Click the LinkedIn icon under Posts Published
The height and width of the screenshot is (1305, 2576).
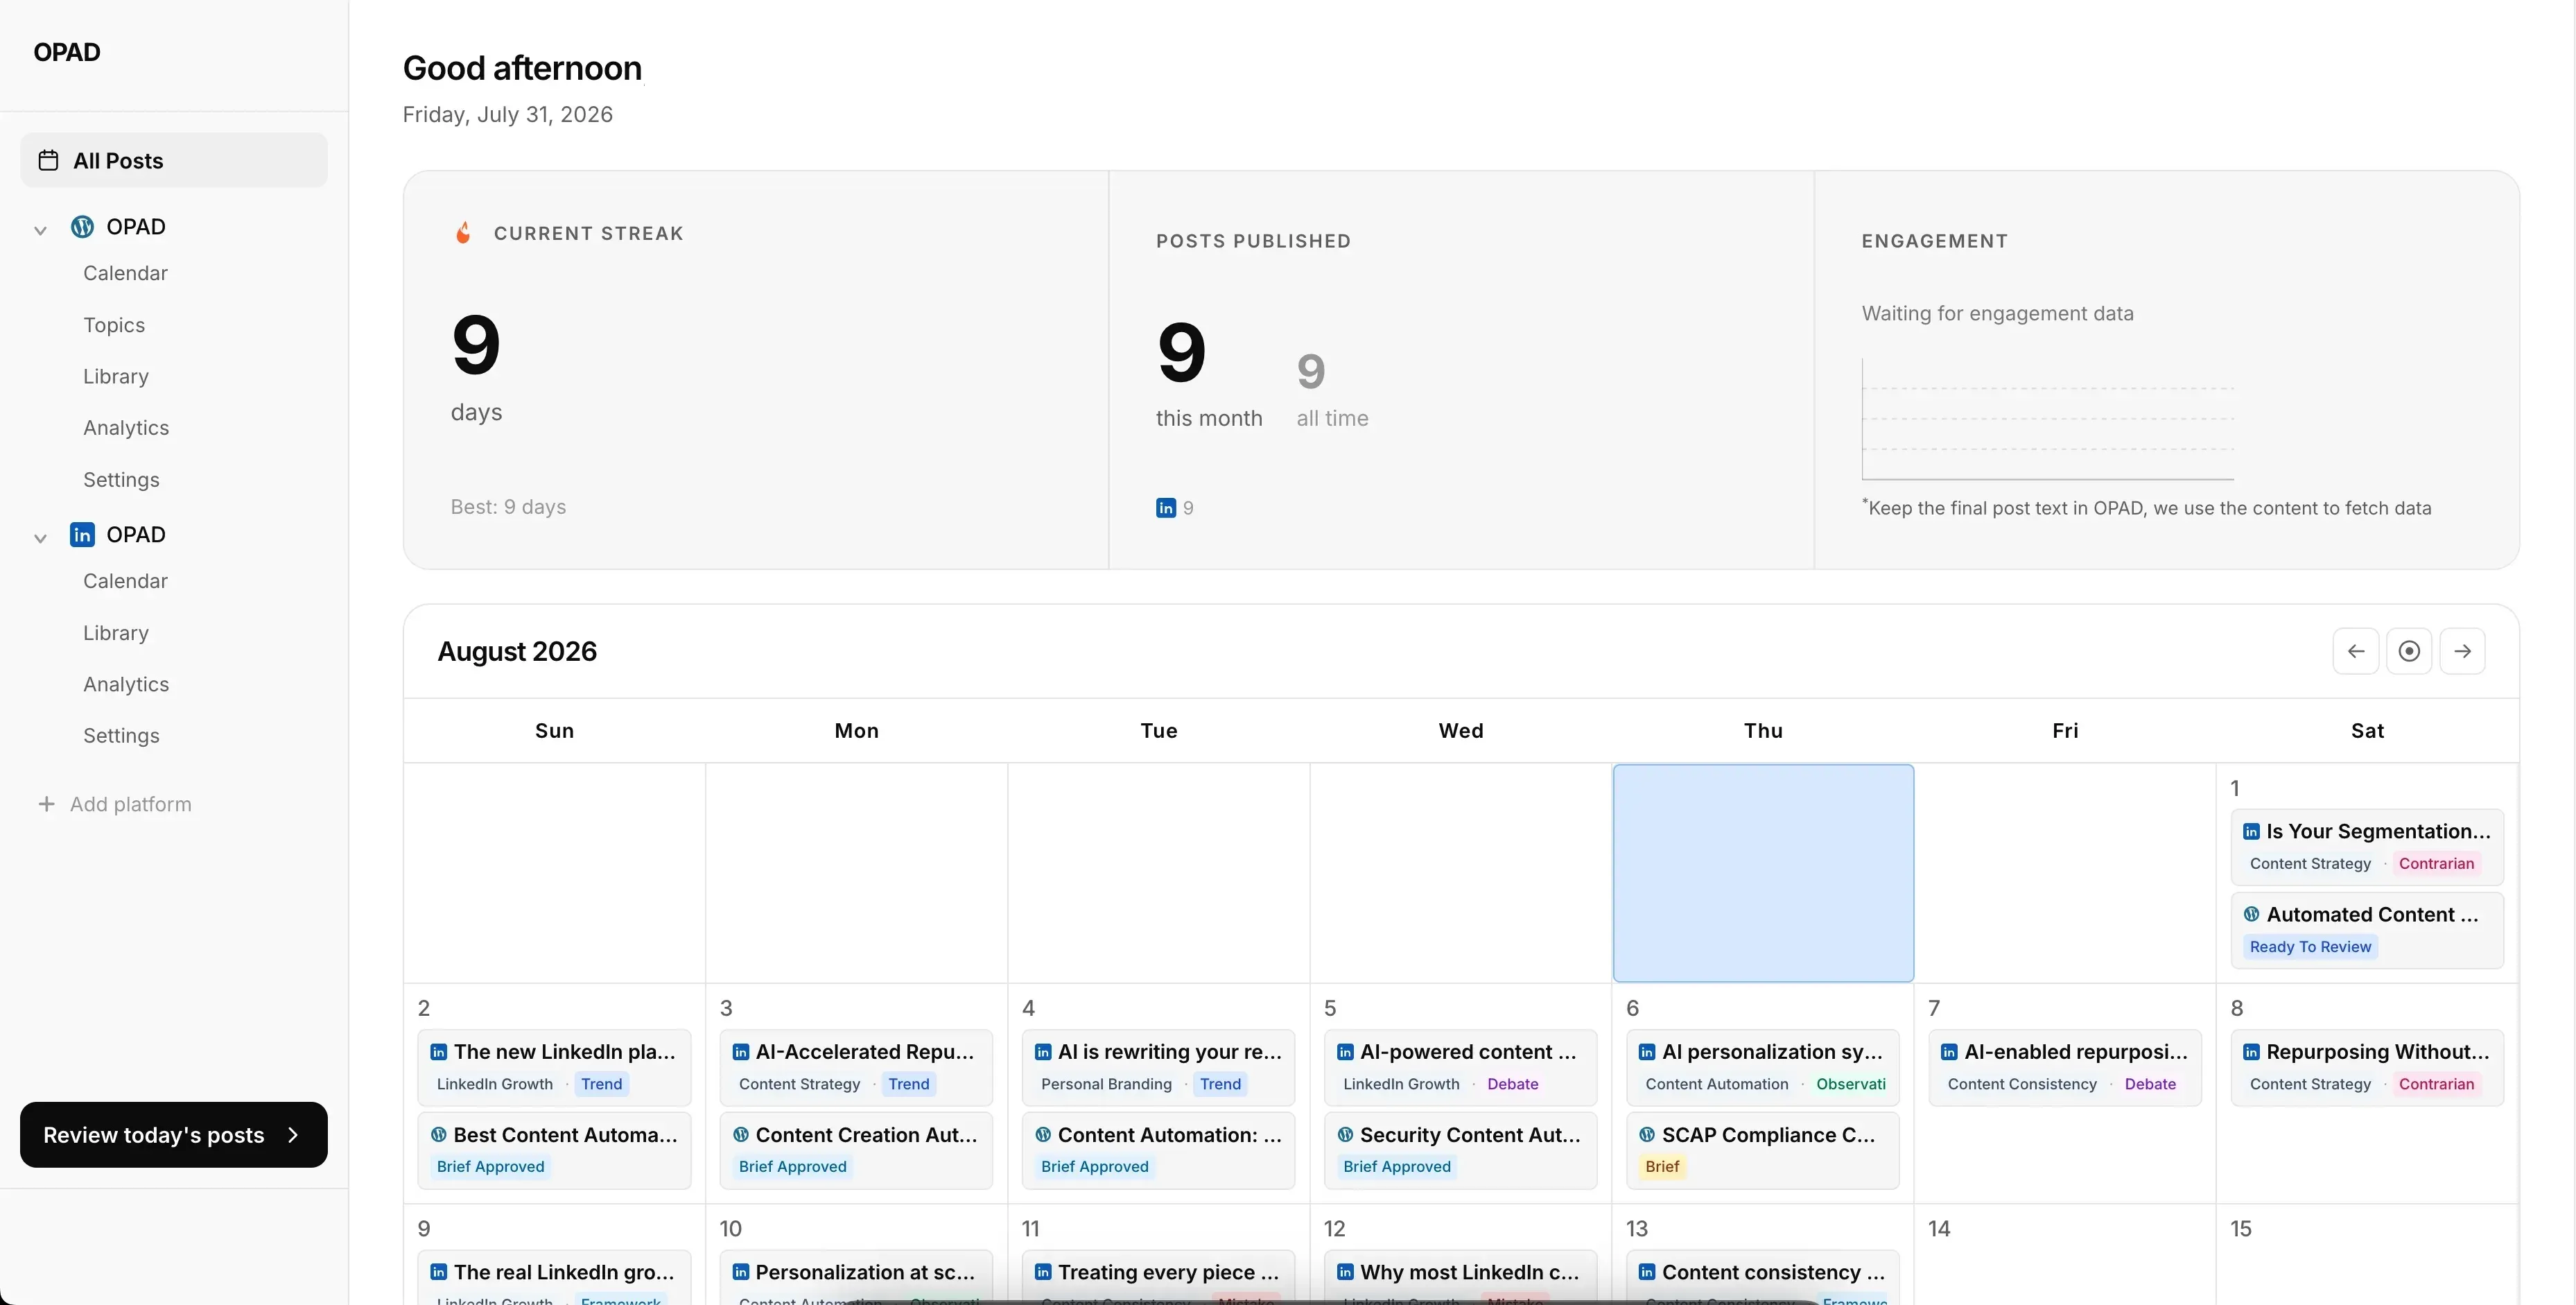pyautogui.click(x=1166, y=508)
